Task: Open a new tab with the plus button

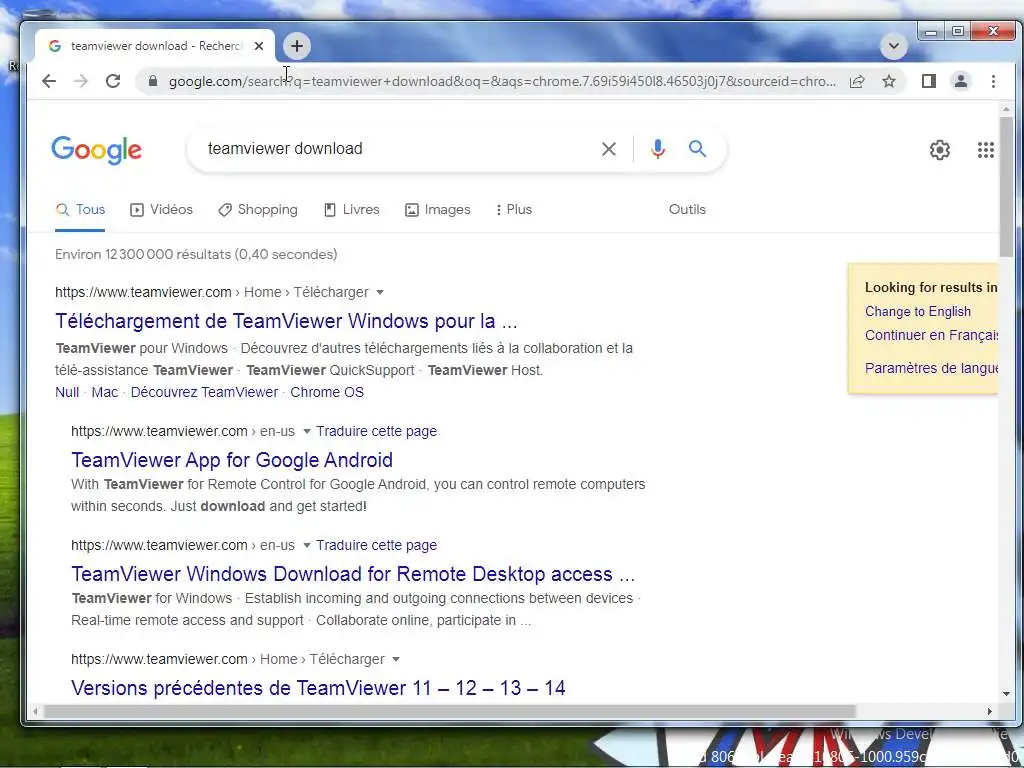Action: coord(297,46)
